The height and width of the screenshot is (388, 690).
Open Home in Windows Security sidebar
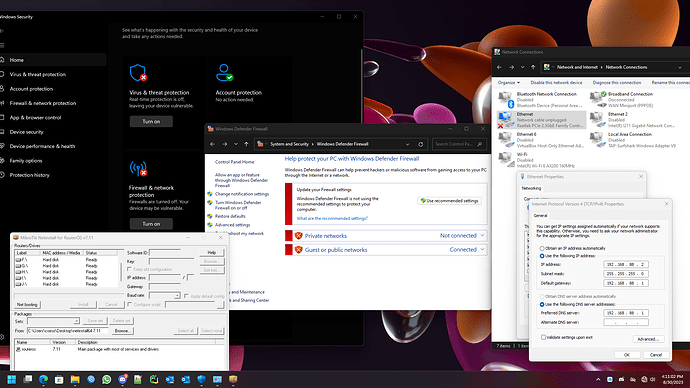pos(53,60)
